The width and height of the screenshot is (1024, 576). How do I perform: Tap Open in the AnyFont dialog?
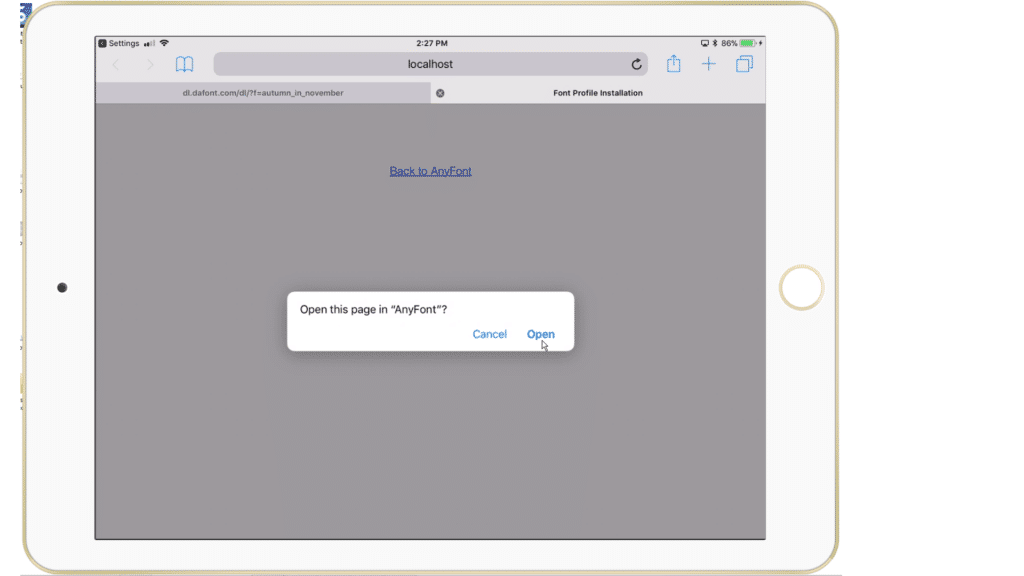tap(541, 334)
